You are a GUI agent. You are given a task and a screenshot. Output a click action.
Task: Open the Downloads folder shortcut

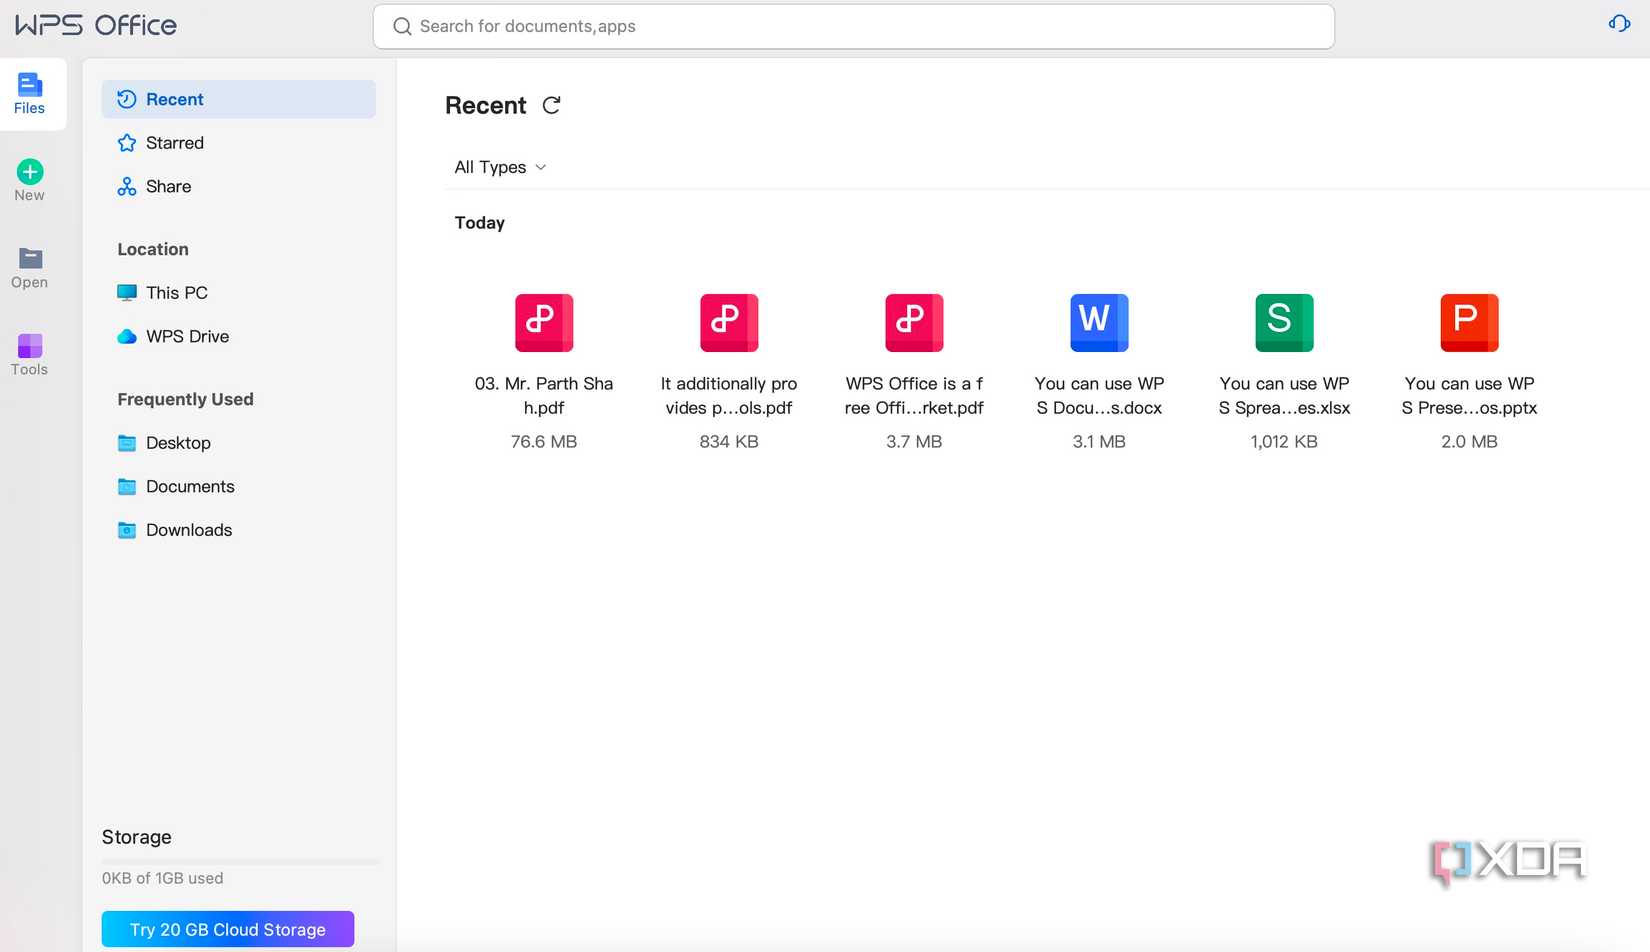(189, 530)
